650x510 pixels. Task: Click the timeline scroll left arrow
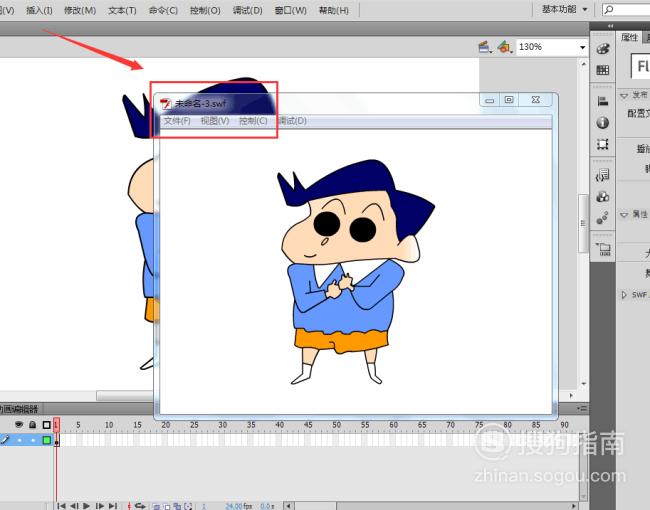(289, 506)
